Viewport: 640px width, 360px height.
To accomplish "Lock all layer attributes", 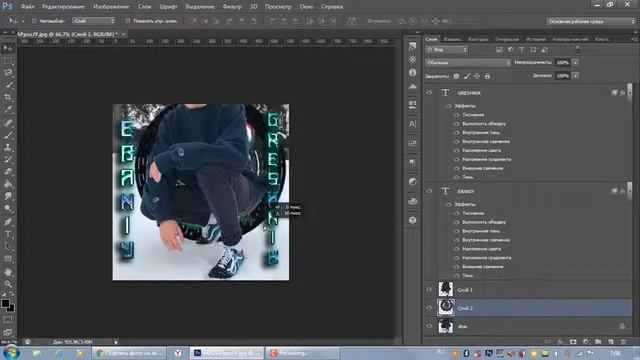I will pos(487,76).
